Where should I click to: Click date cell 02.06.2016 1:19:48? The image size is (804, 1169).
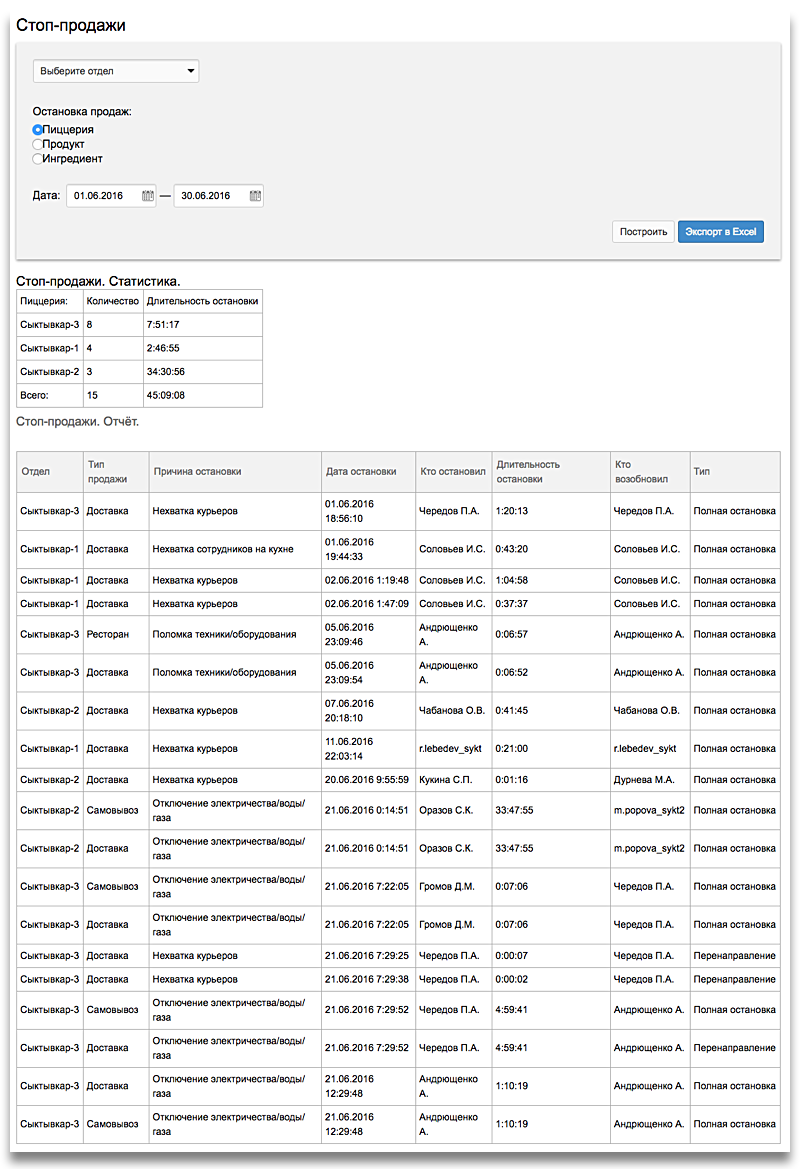(367, 581)
